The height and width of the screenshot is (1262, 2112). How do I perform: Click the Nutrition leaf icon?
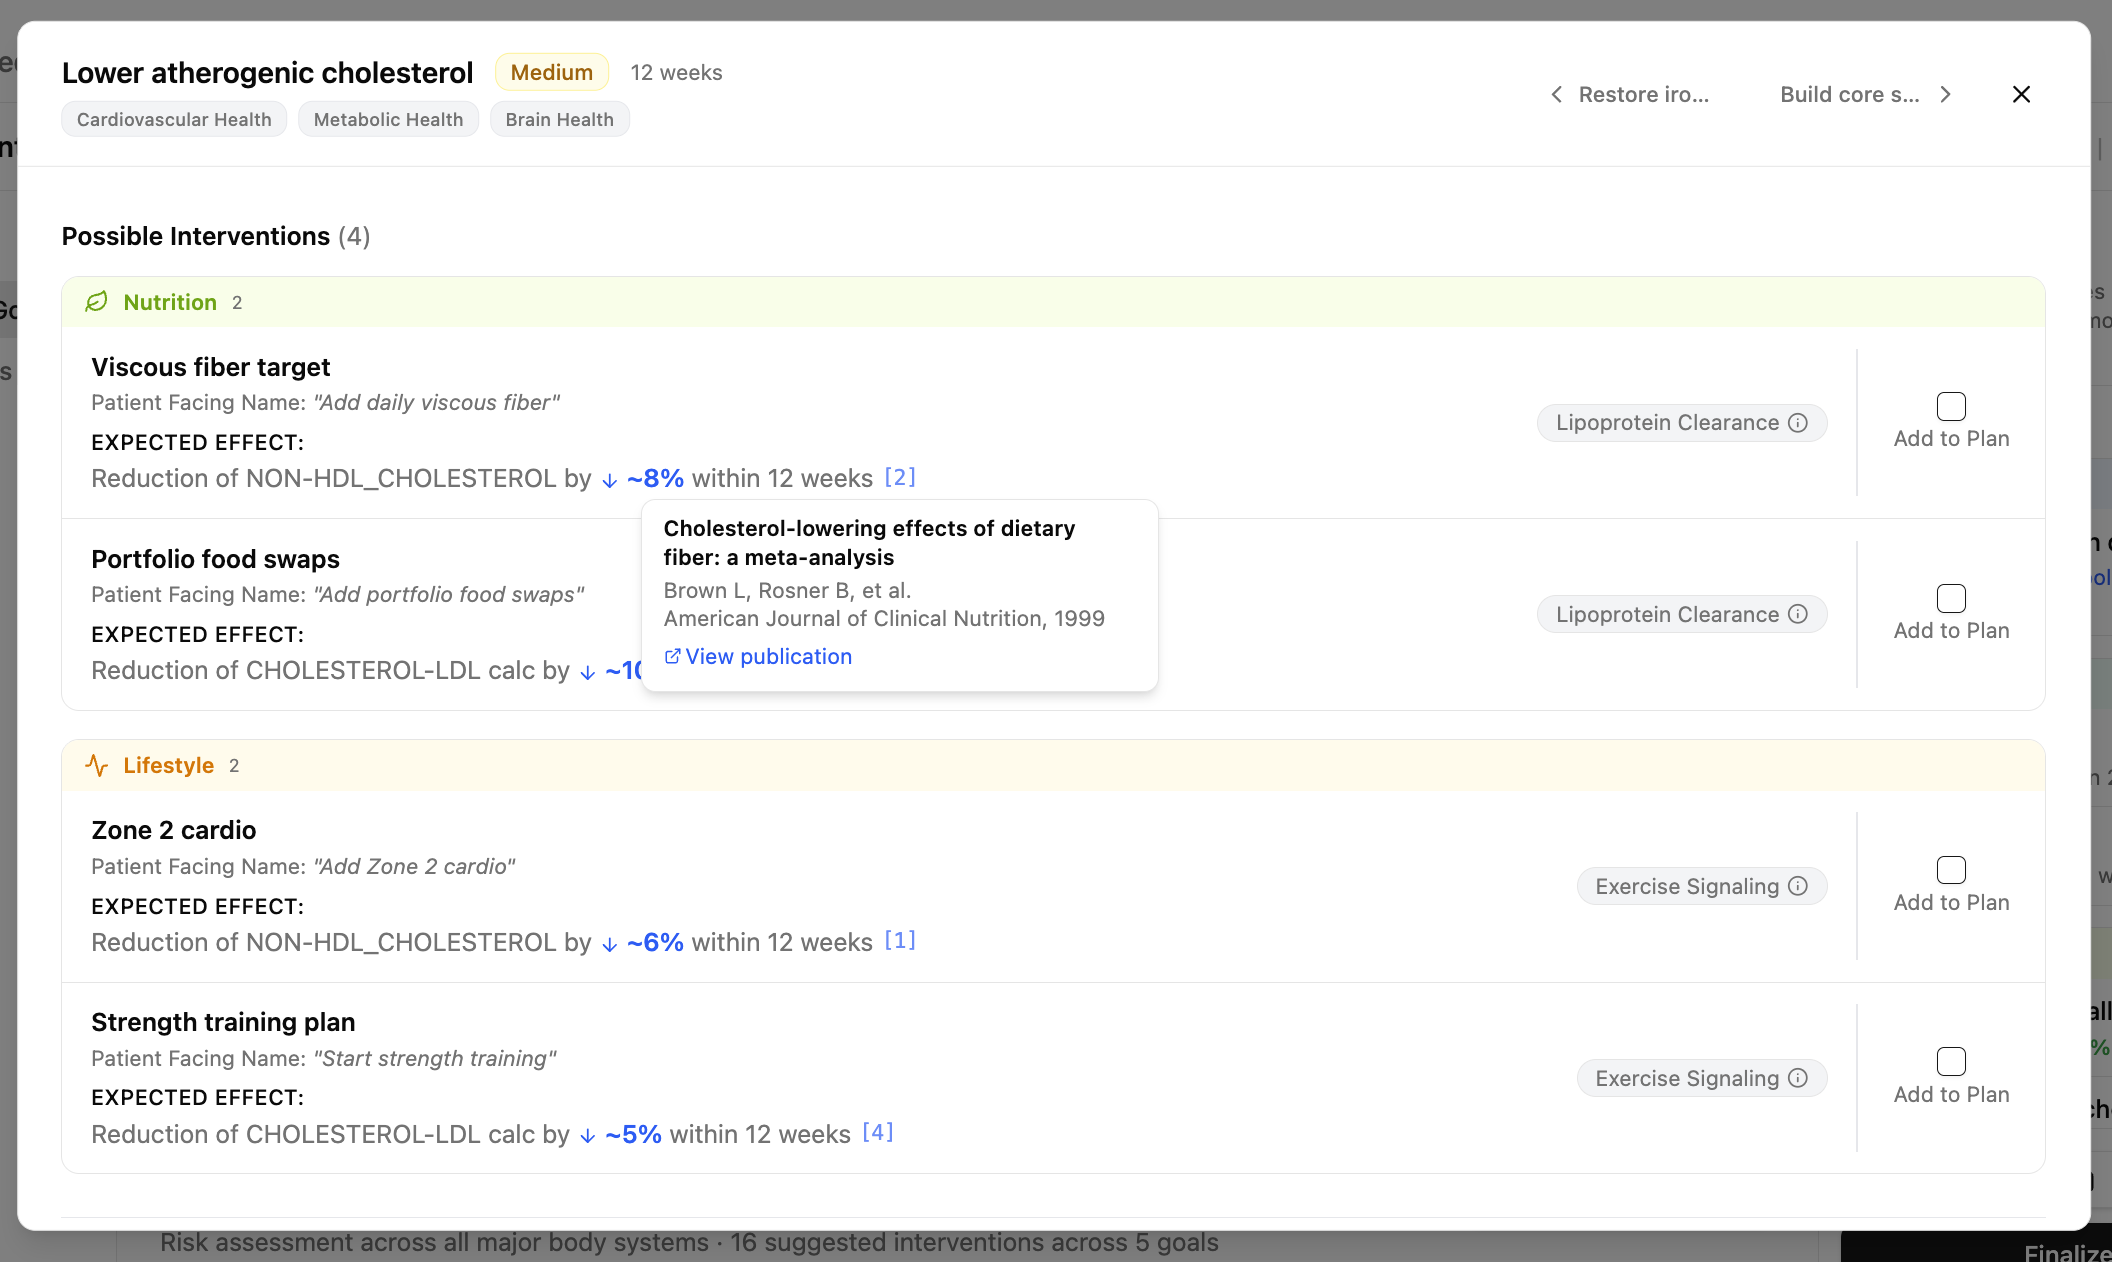click(x=96, y=302)
